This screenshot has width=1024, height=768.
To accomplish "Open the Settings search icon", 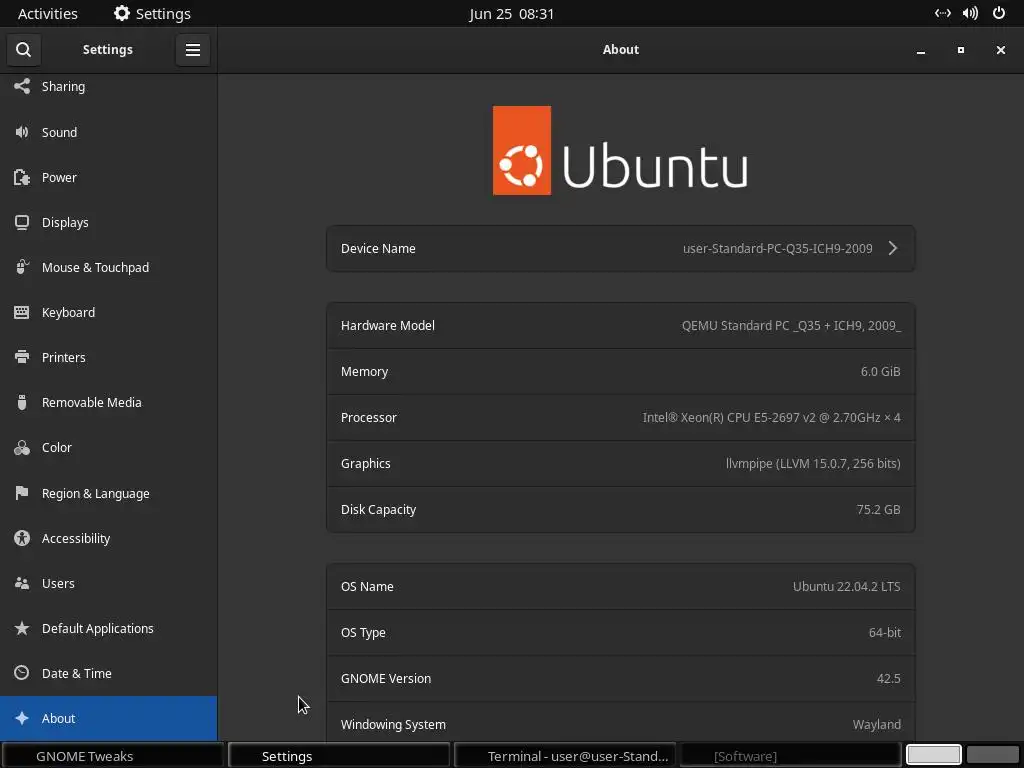I will coord(24,50).
